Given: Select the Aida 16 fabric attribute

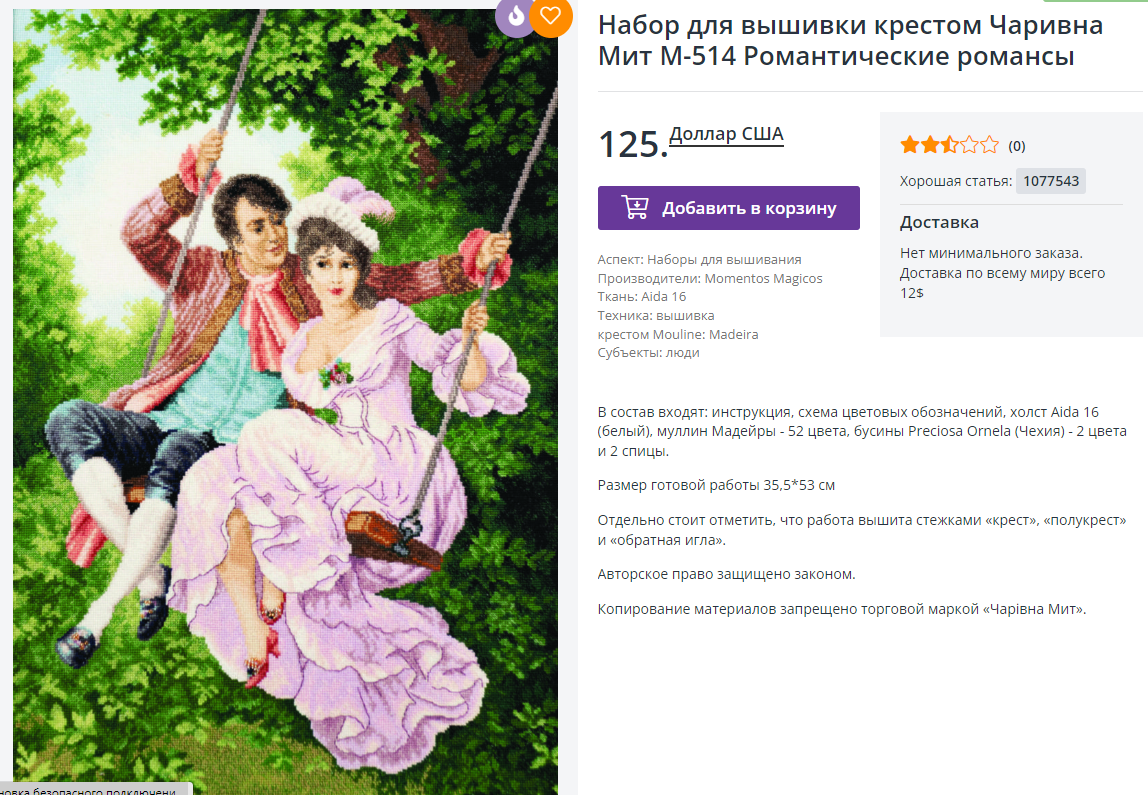Looking at the screenshot, I should 663,296.
